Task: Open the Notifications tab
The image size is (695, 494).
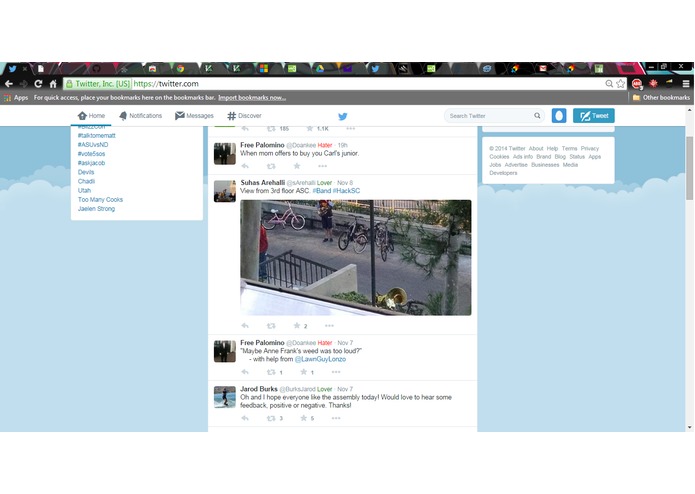Action: tap(140, 116)
